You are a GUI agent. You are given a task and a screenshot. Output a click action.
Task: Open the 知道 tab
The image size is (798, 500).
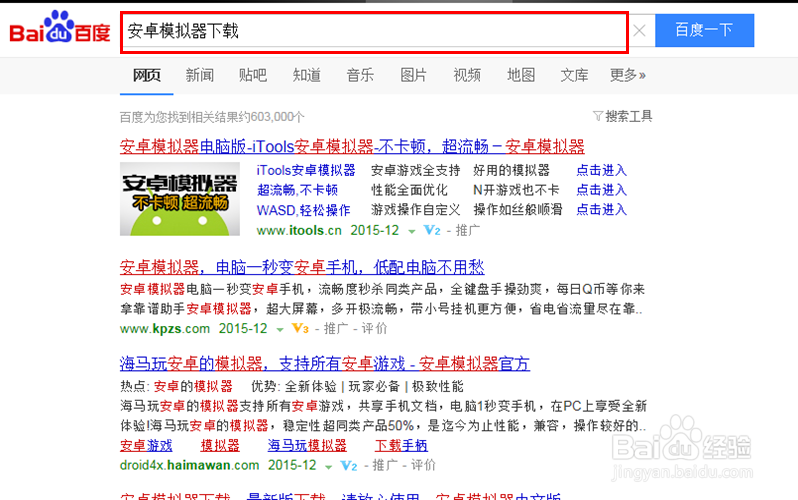pyautogui.click(x=306, y=75)
